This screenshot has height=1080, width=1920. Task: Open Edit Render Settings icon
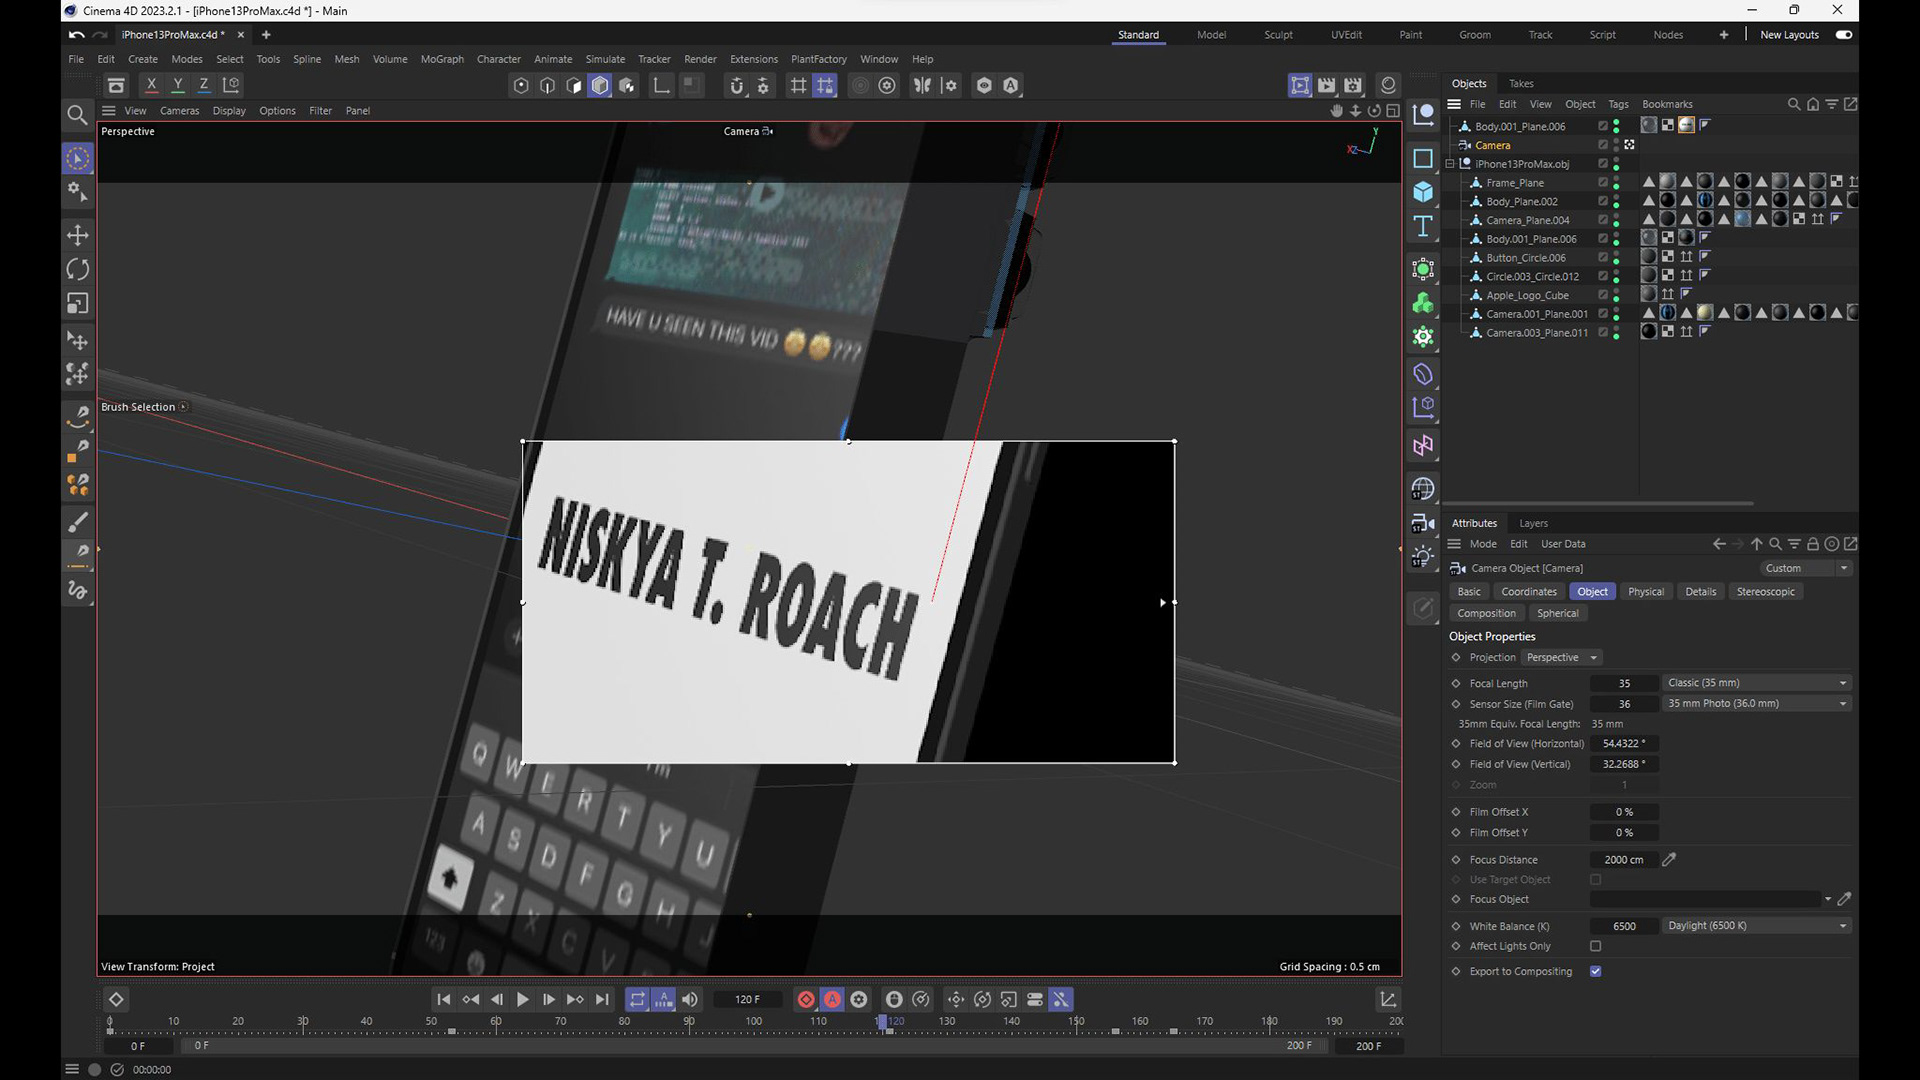tap(1353, 86)
